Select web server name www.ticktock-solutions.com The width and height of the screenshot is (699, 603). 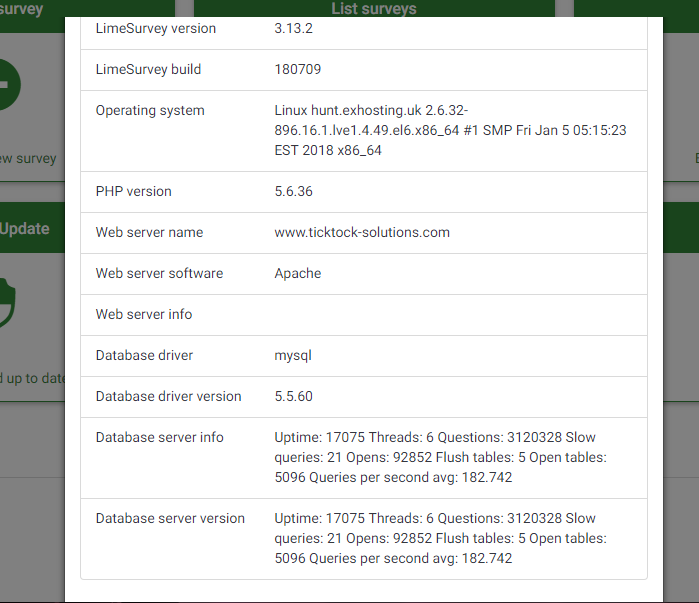[x=362, y=233]
